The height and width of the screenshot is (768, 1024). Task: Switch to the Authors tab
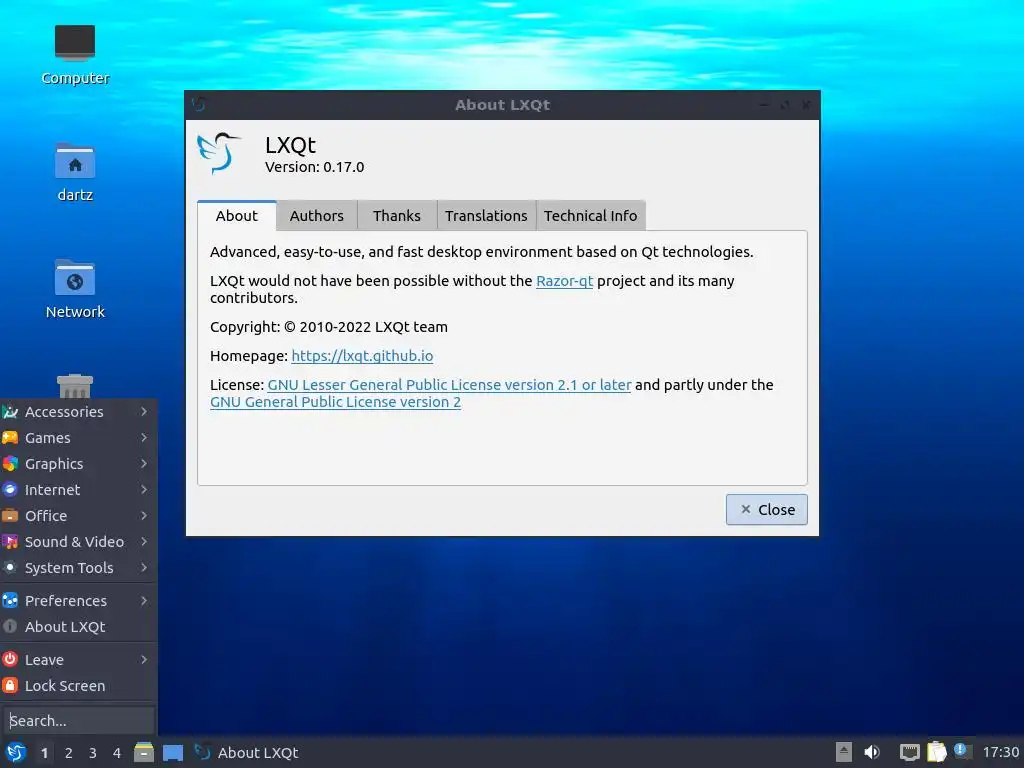point(317,216)
